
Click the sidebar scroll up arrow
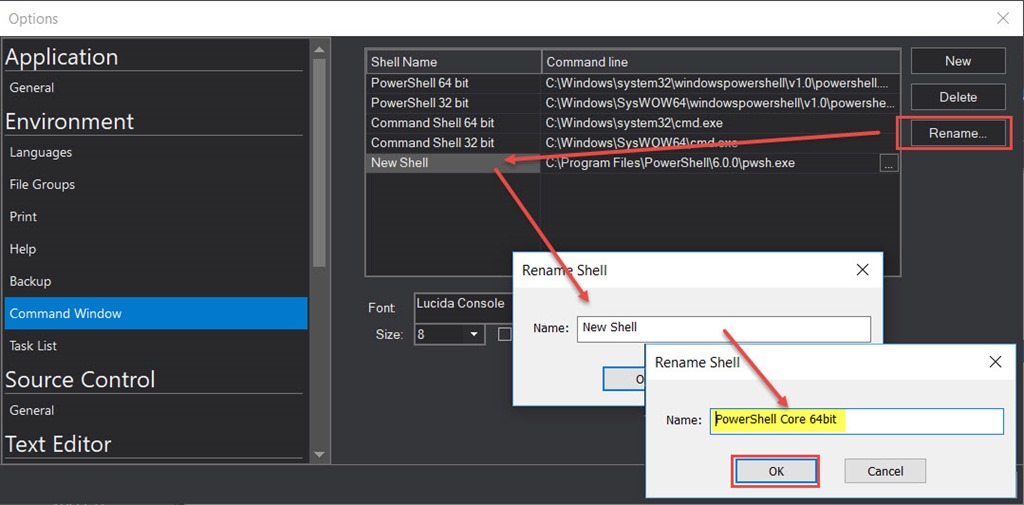pyautogui.click(x=319, y=50)
